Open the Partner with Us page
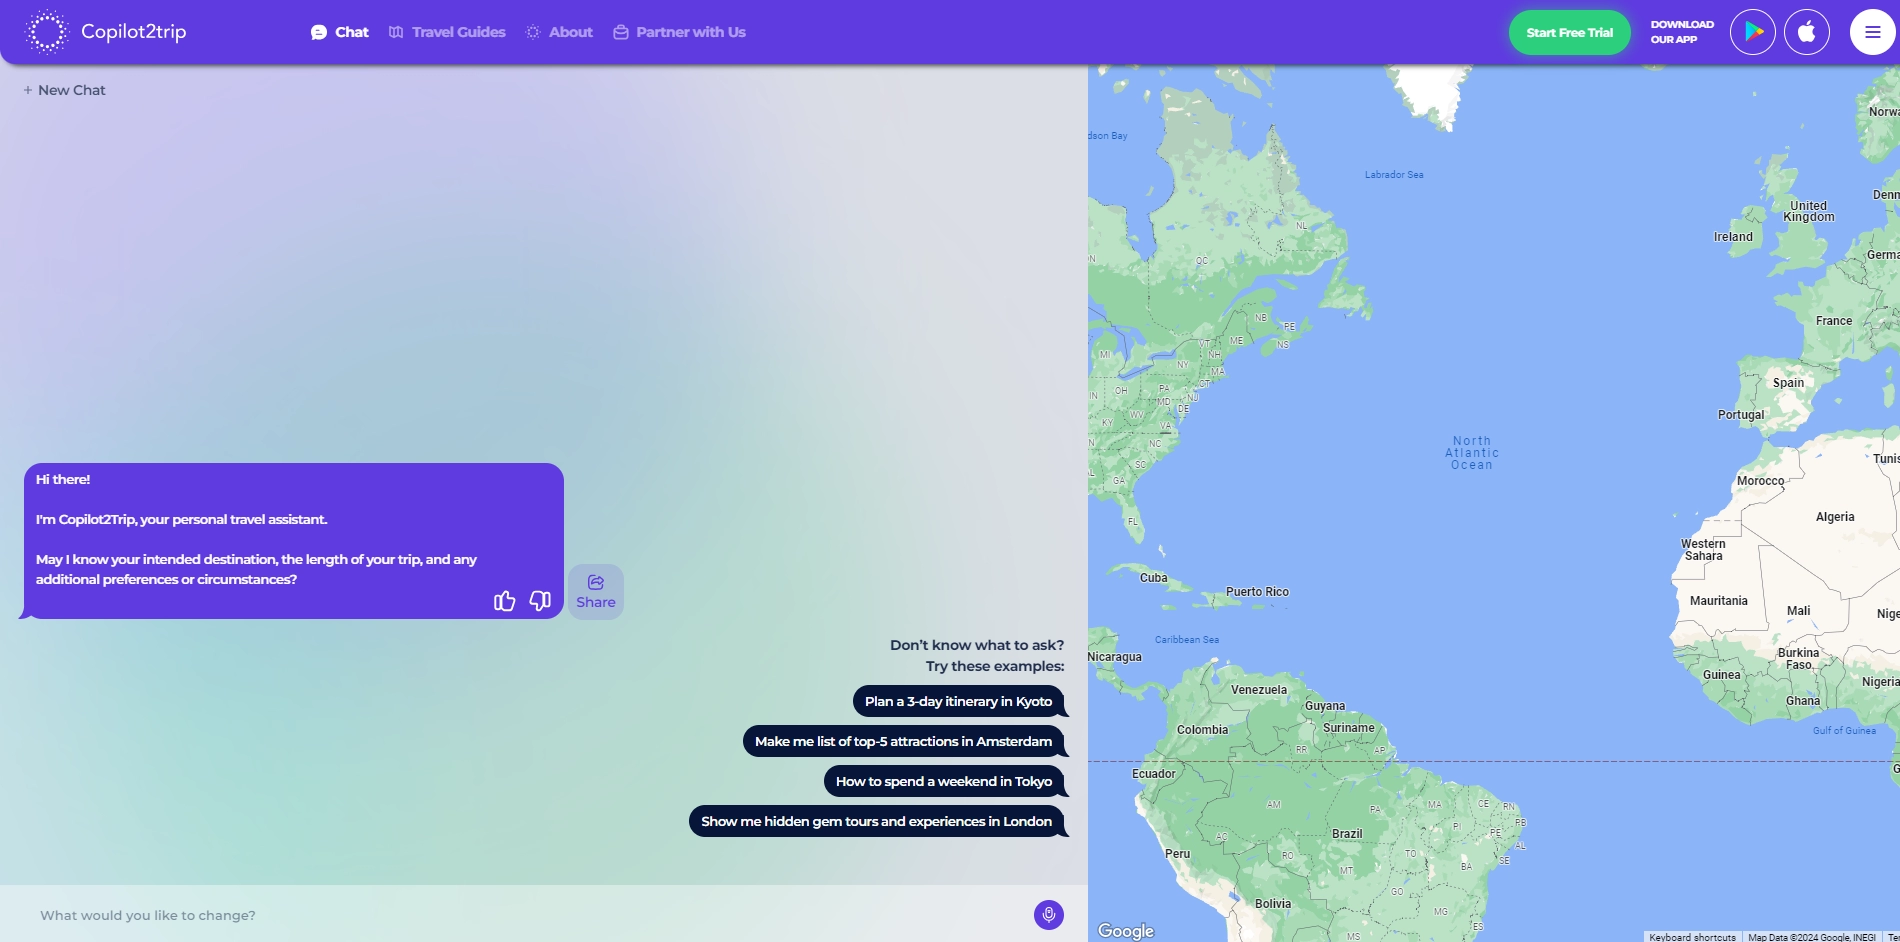1900x942 pixels. (679, 32)
